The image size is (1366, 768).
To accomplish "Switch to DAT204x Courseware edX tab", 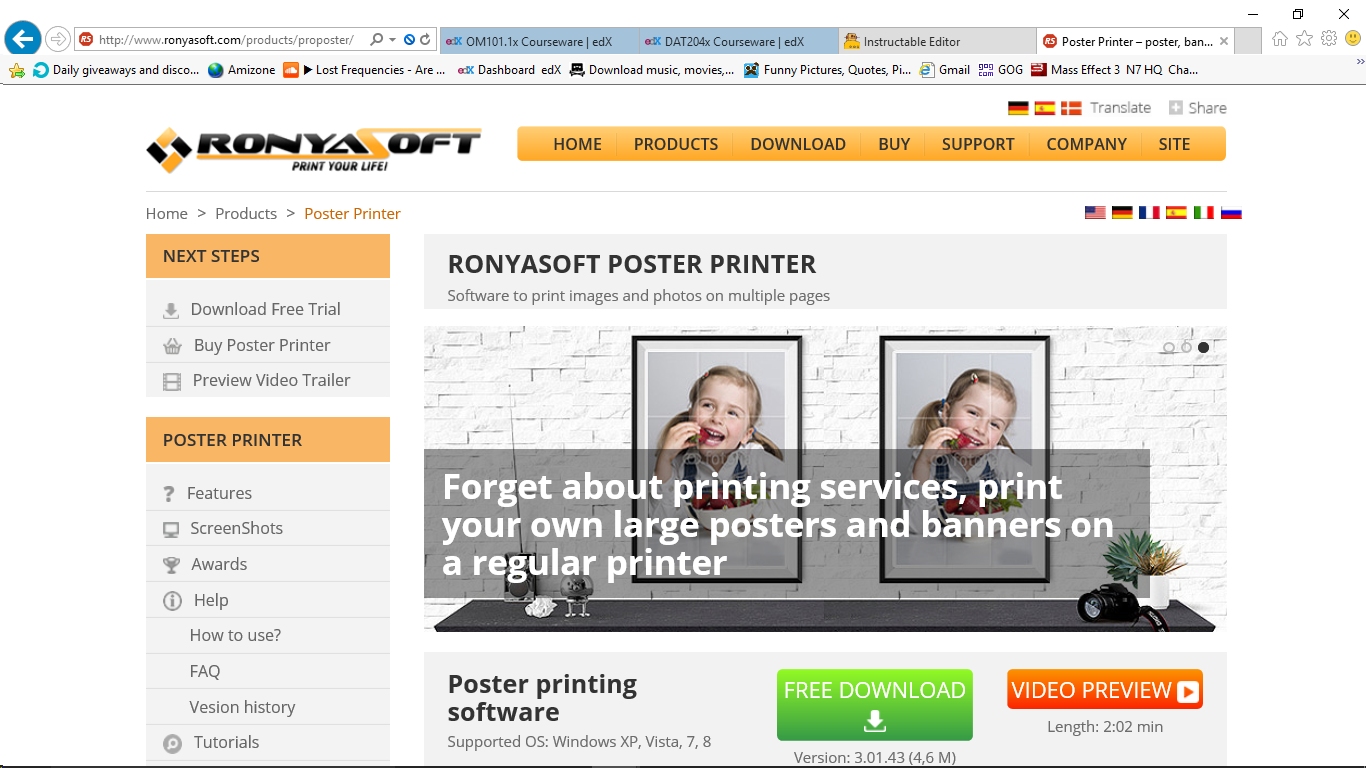I will [738, 41].
